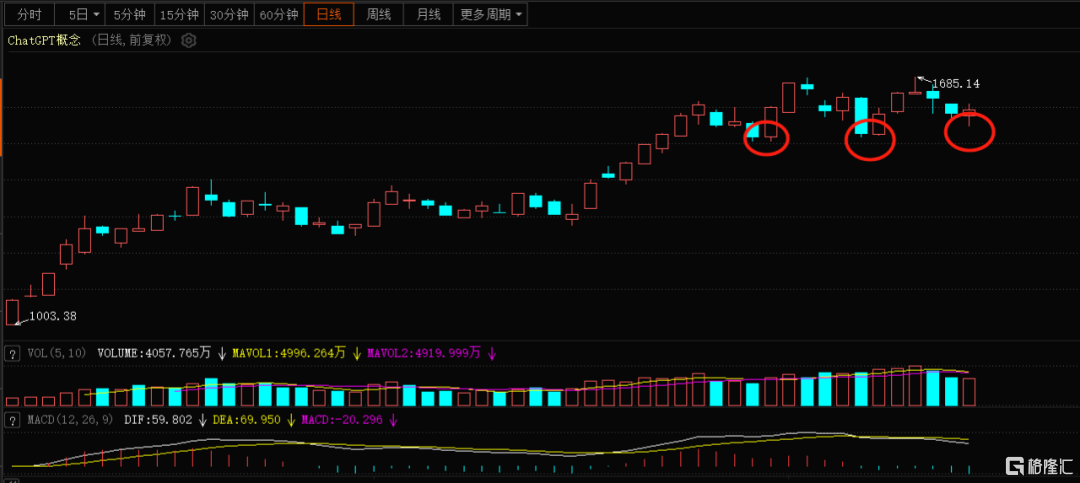Viewport: 1080px width, 483px height.
Task: Select the last volume bar on right
Action: click(x=969, y=391)
